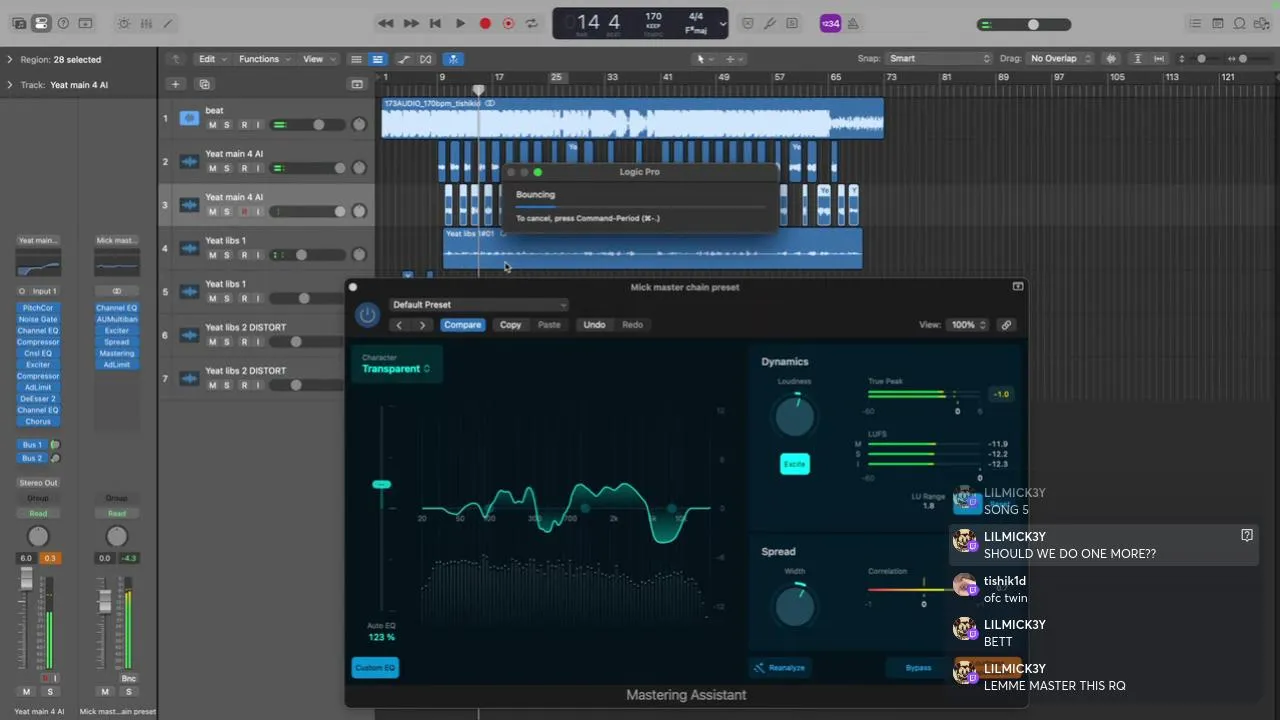Adjust the Auto EQ amount slider
This screenshot has height=720, width=1280.
tap(381, 484)
